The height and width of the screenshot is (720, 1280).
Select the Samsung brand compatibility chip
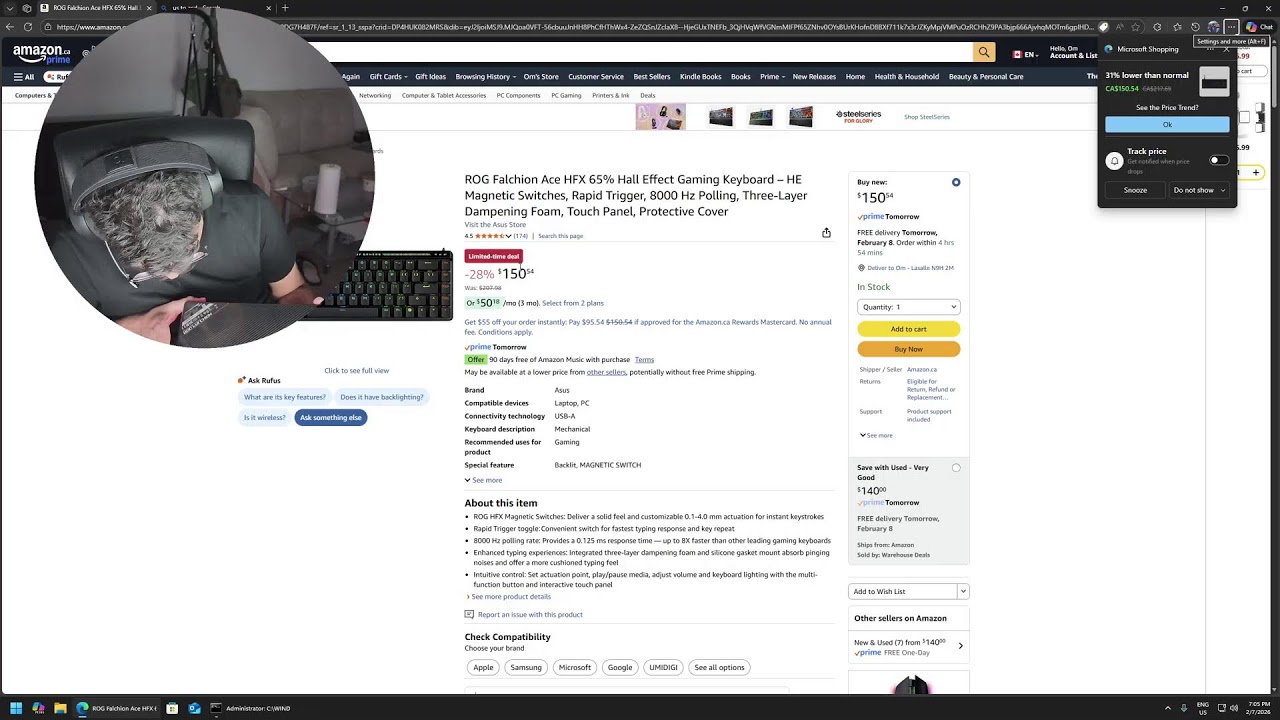(526, 667)
